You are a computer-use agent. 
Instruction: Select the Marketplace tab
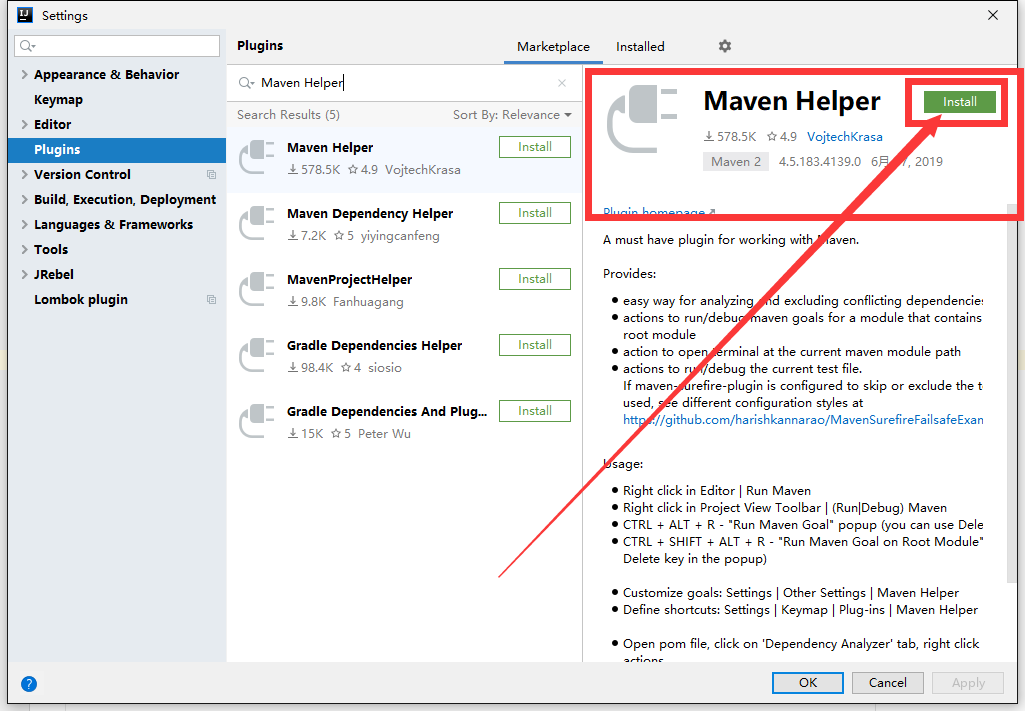(x=553, y=46)
